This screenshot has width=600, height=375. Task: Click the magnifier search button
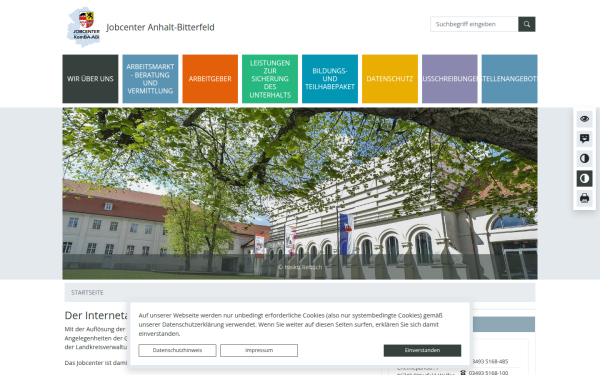point(527,24)
